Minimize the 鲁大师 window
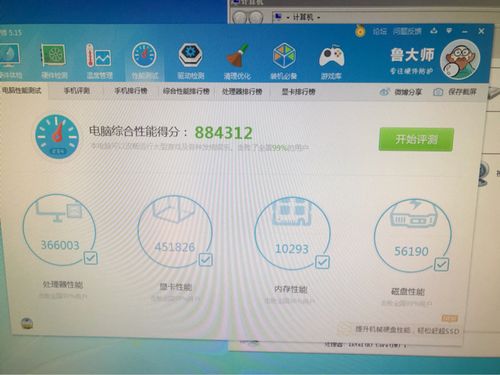Image resolution: width=500 pixels, height=375 pixels. [x=465, y=31]
